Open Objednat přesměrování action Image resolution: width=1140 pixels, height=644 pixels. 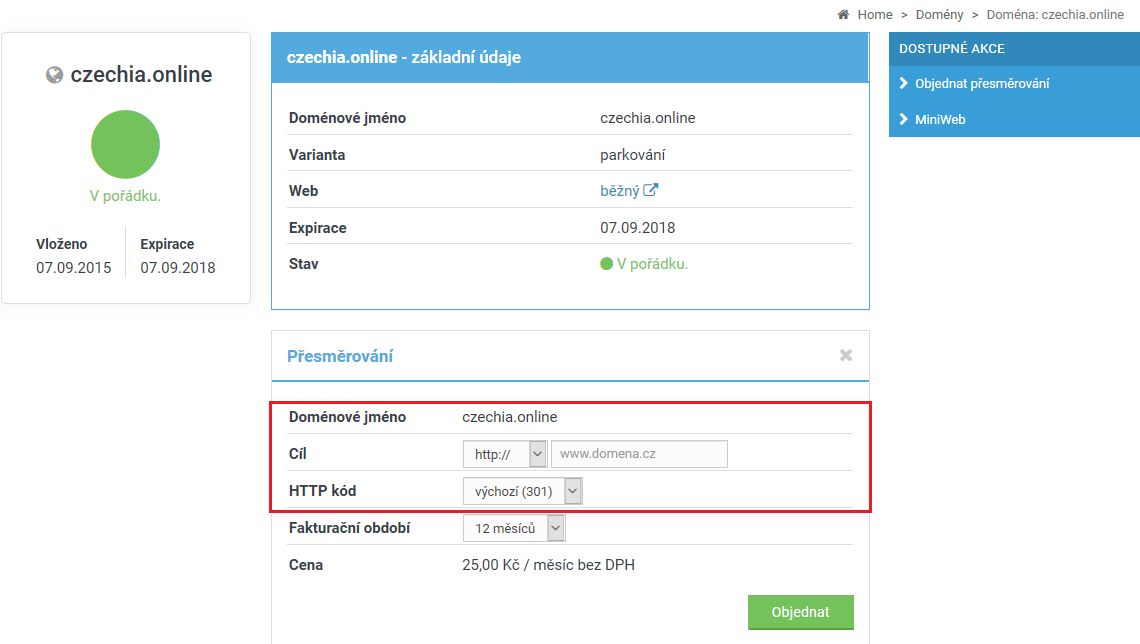(982, 83)
